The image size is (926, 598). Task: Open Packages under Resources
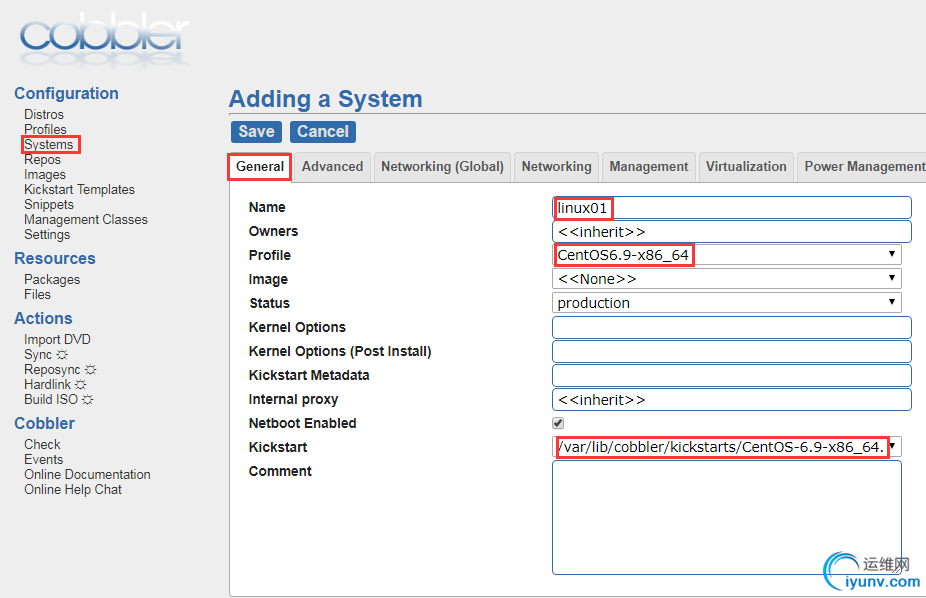point(52,280)
